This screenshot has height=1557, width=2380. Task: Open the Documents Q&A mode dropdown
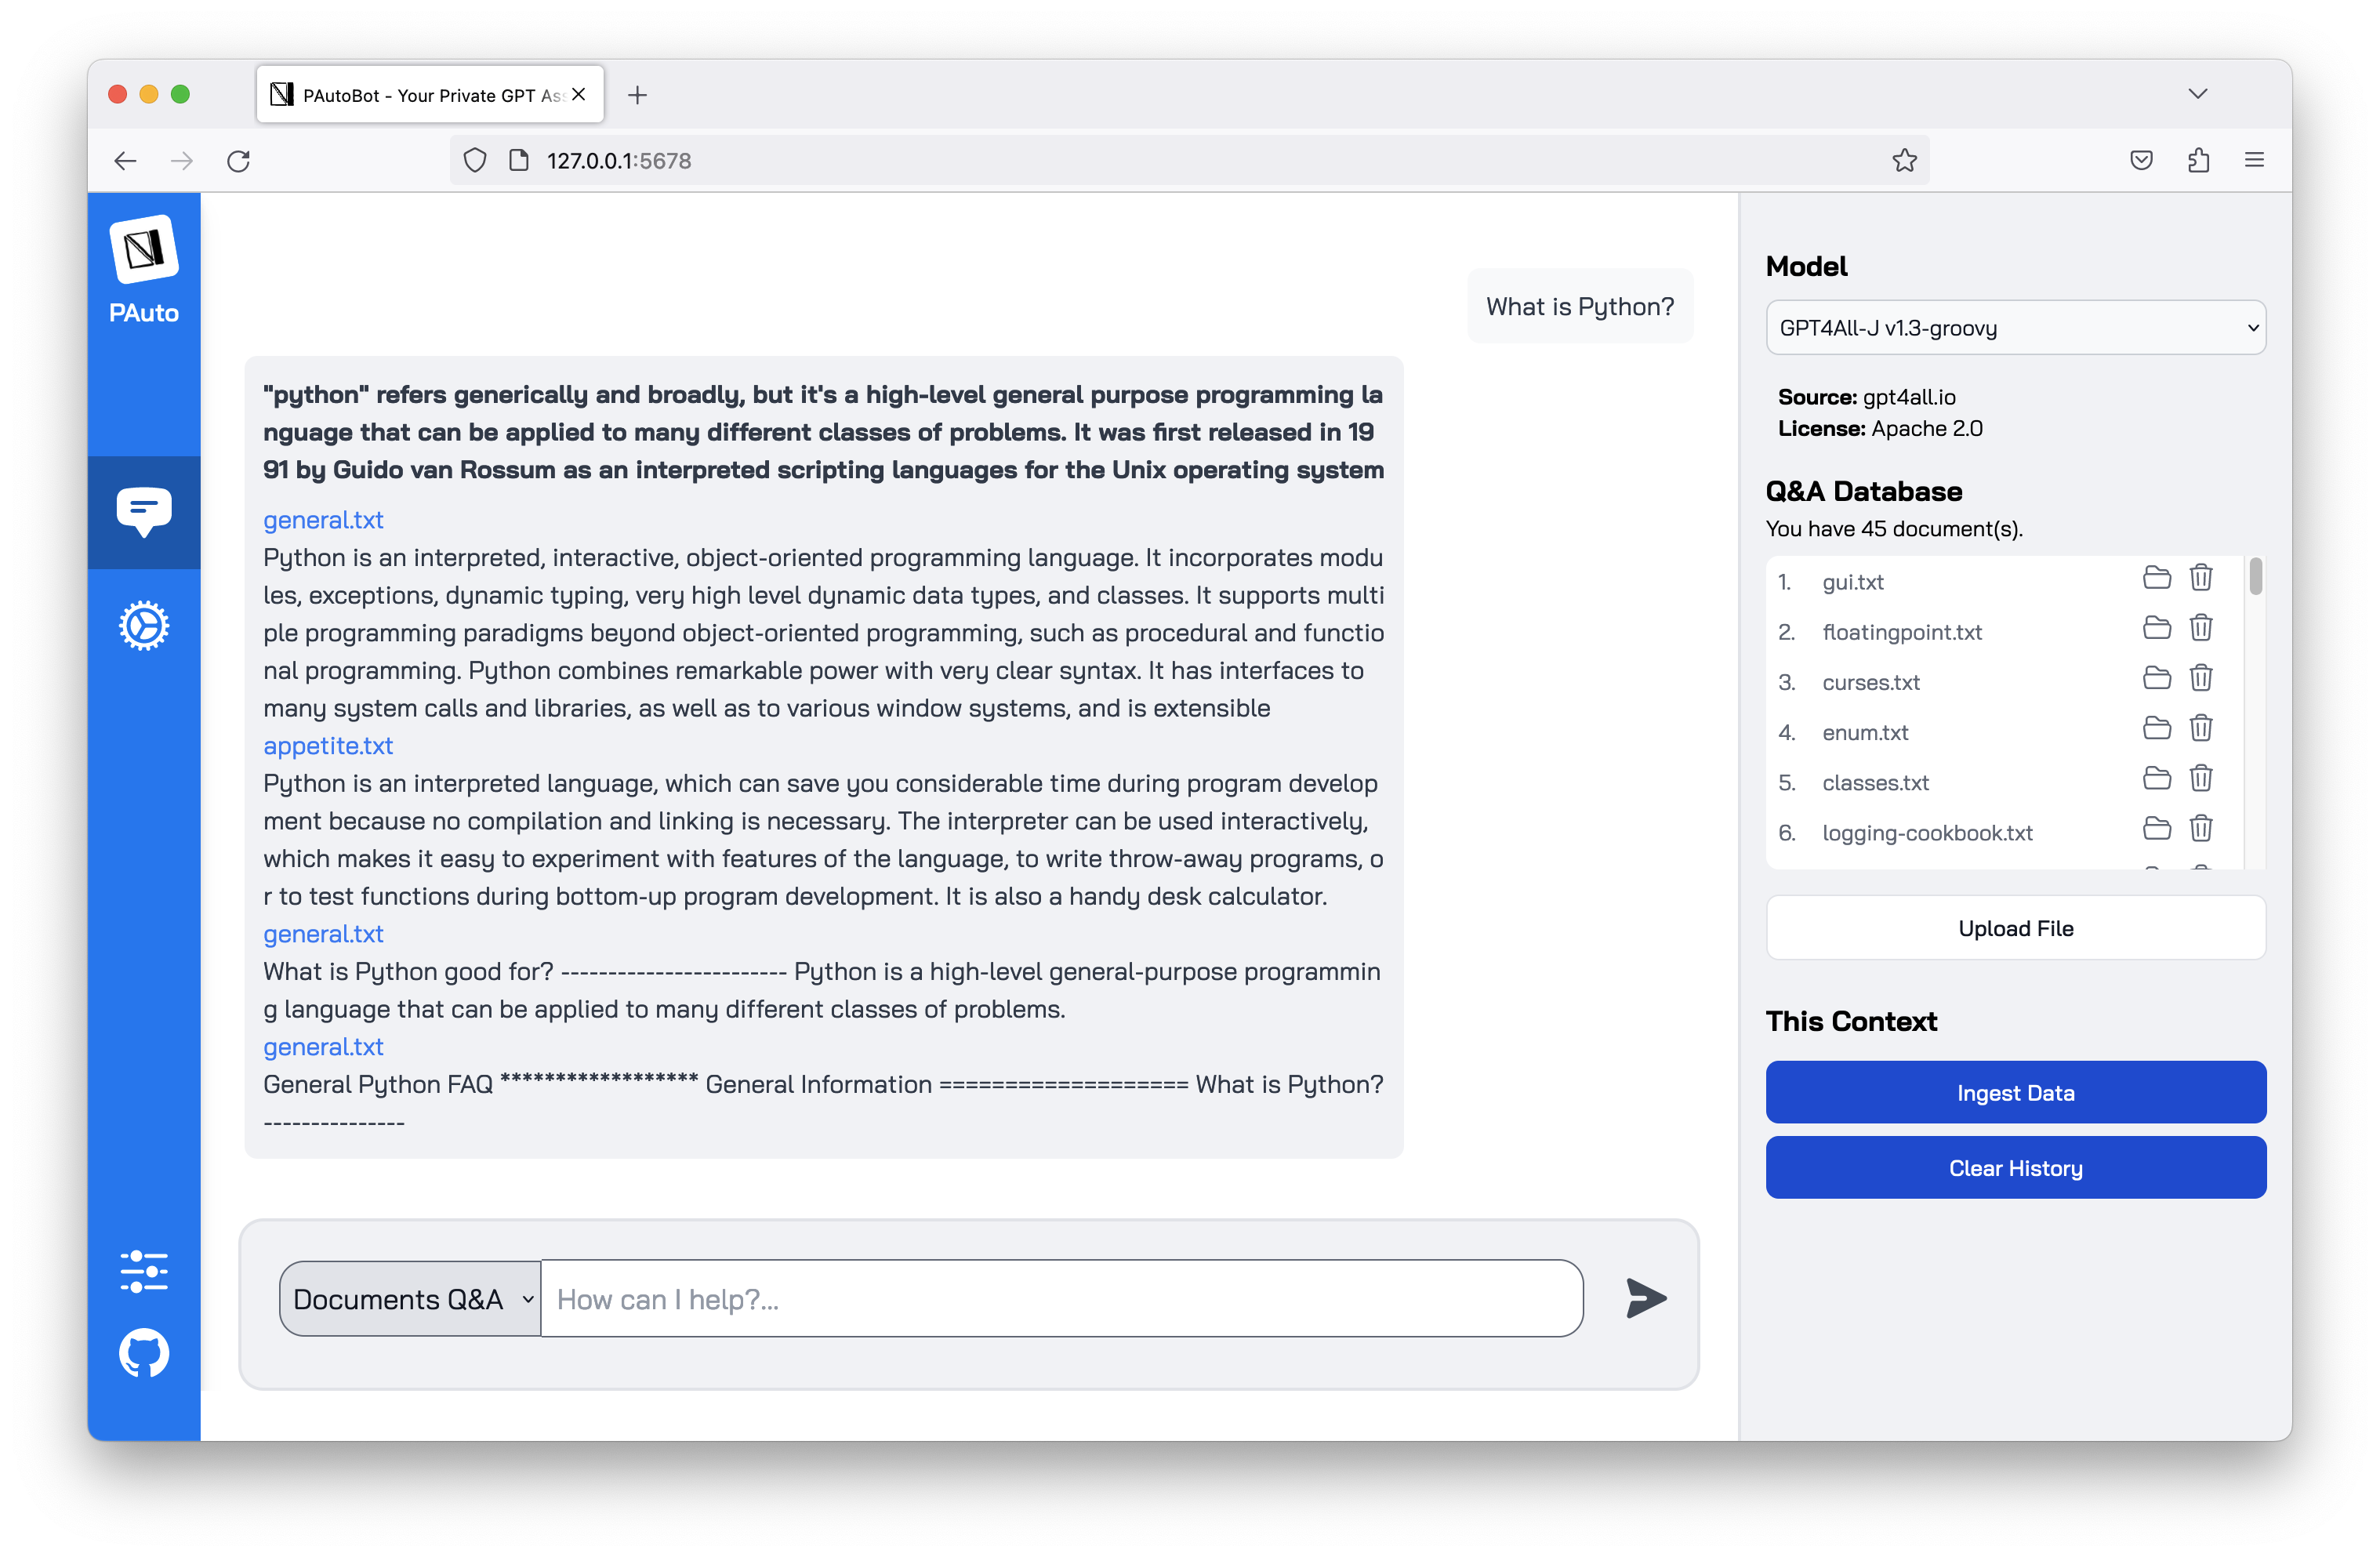(x=411, y=1298)
